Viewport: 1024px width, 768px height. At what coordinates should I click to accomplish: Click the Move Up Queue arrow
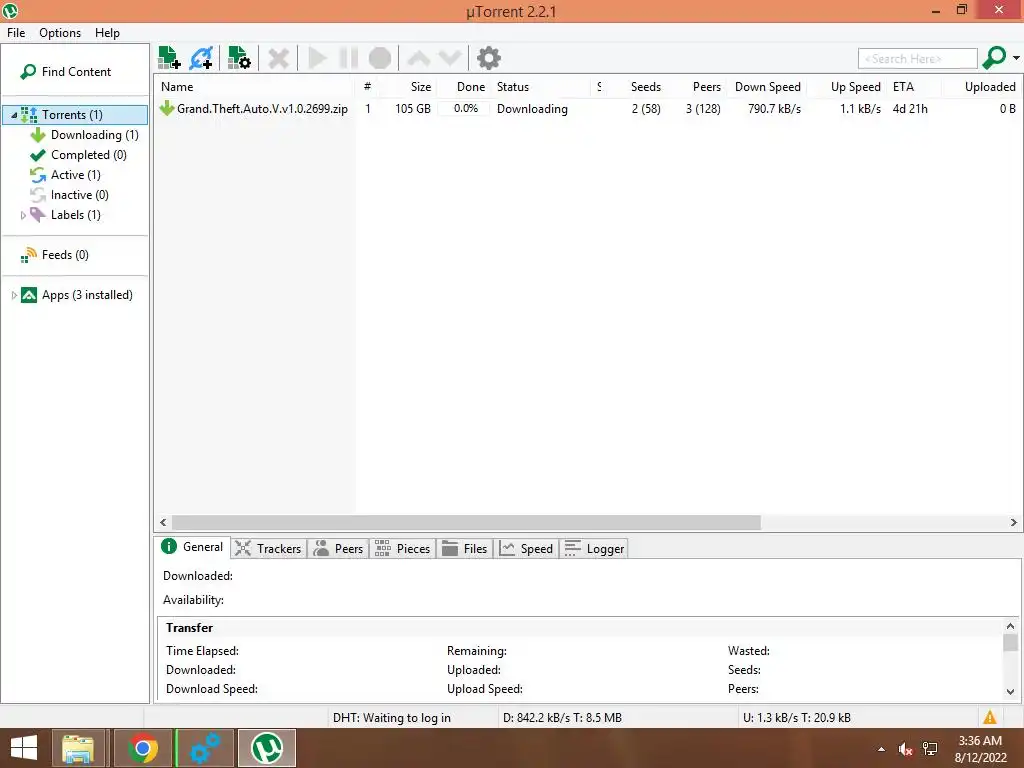coord(419,58)
